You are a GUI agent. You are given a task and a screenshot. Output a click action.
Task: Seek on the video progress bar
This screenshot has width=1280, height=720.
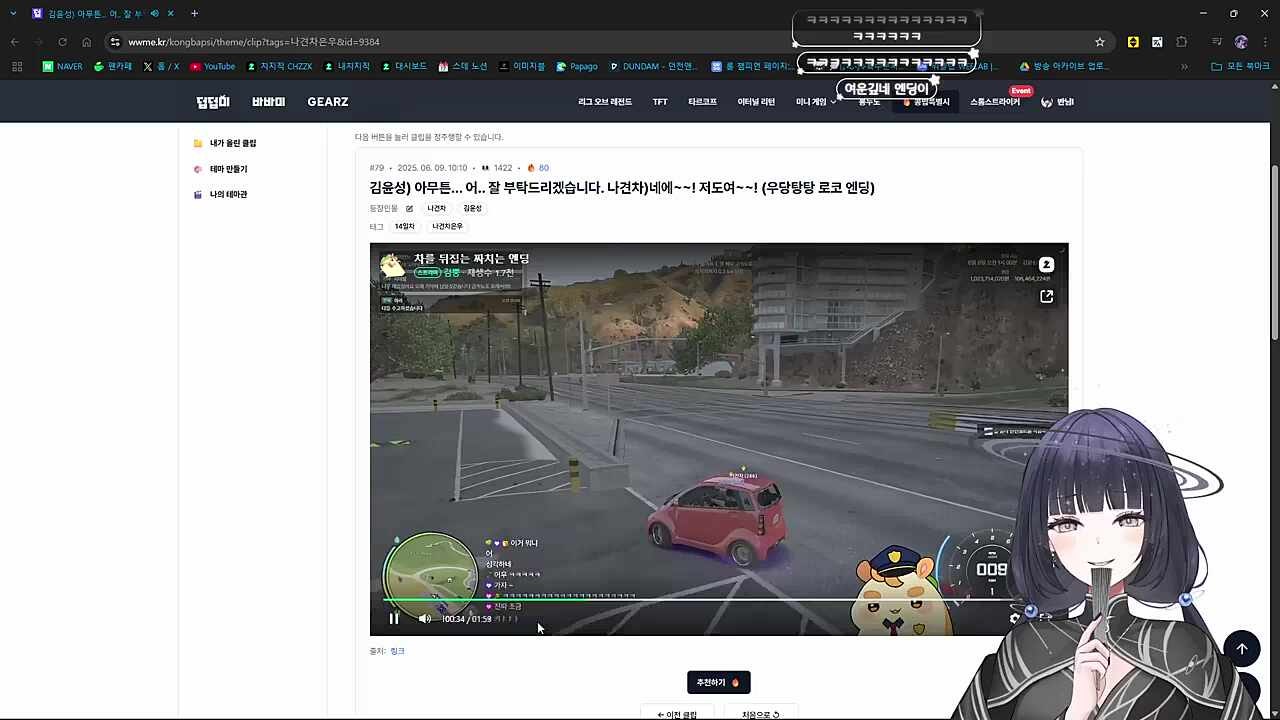[x=700, y=600]
